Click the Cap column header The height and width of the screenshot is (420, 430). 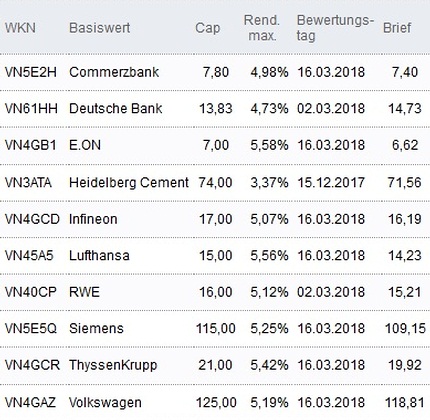(208, 28)
